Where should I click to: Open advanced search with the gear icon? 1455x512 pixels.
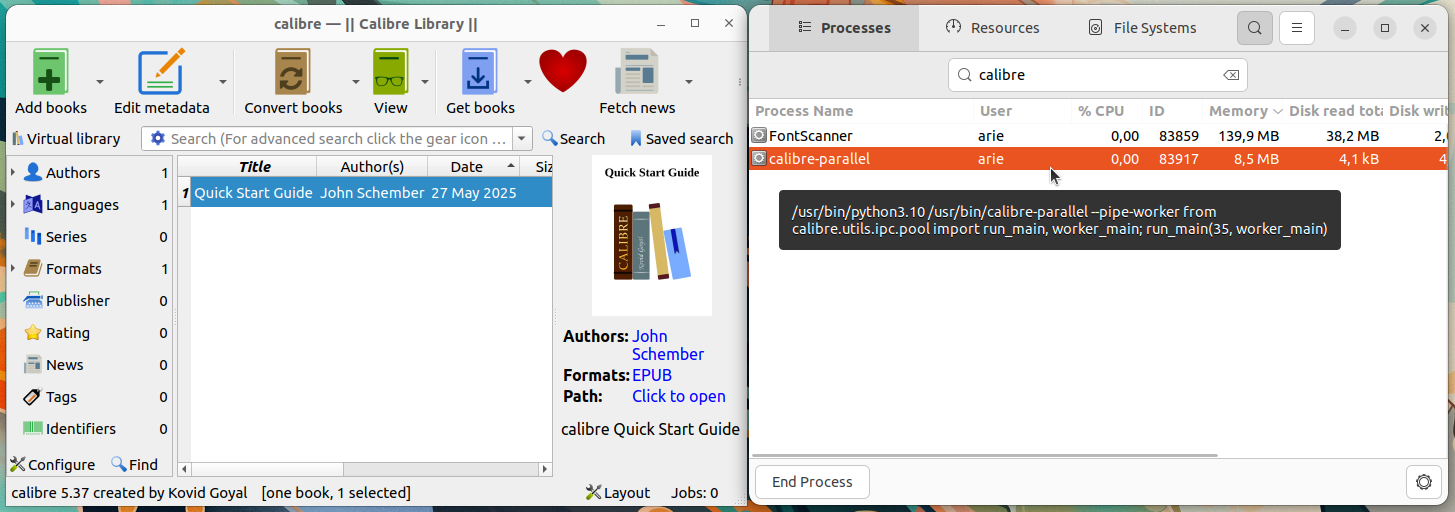(x=158, y=139)
